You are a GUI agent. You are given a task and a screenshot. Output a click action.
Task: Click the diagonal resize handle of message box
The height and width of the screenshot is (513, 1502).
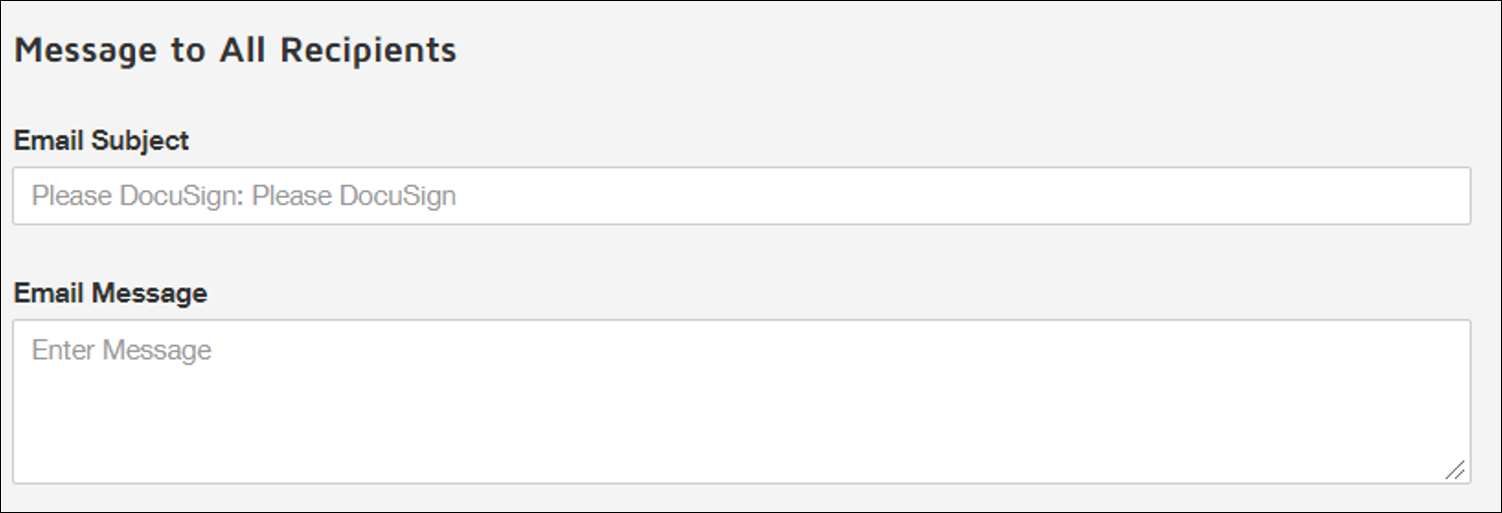coord(1455,470)
